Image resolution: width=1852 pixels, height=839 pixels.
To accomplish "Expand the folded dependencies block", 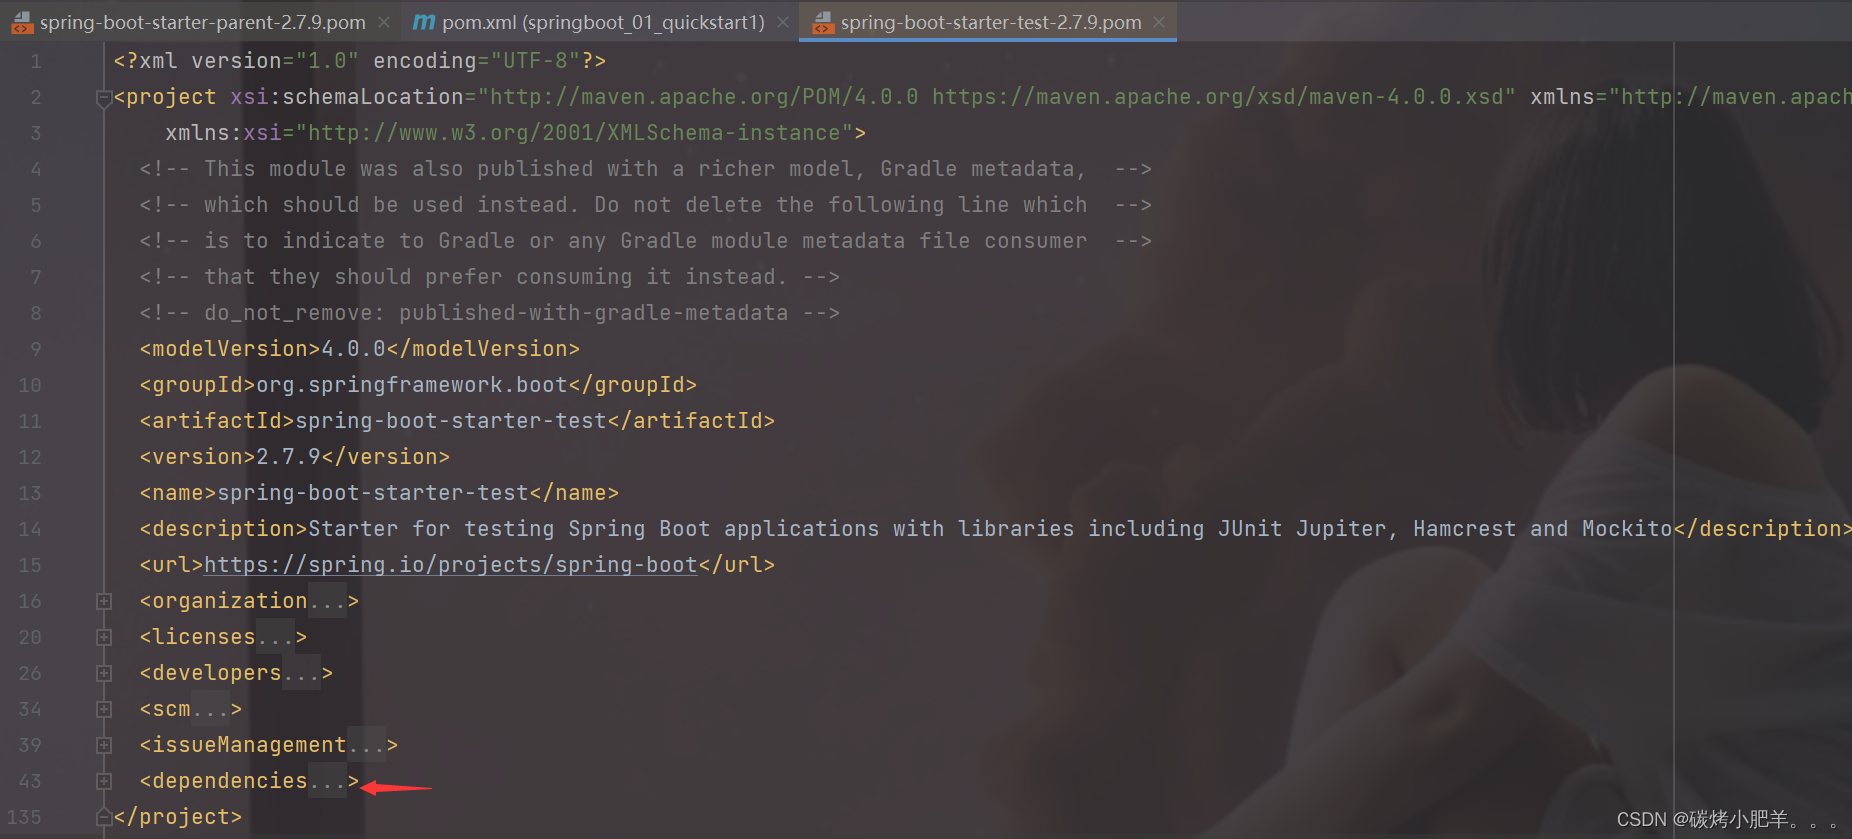I will click(x=103, y=781).
